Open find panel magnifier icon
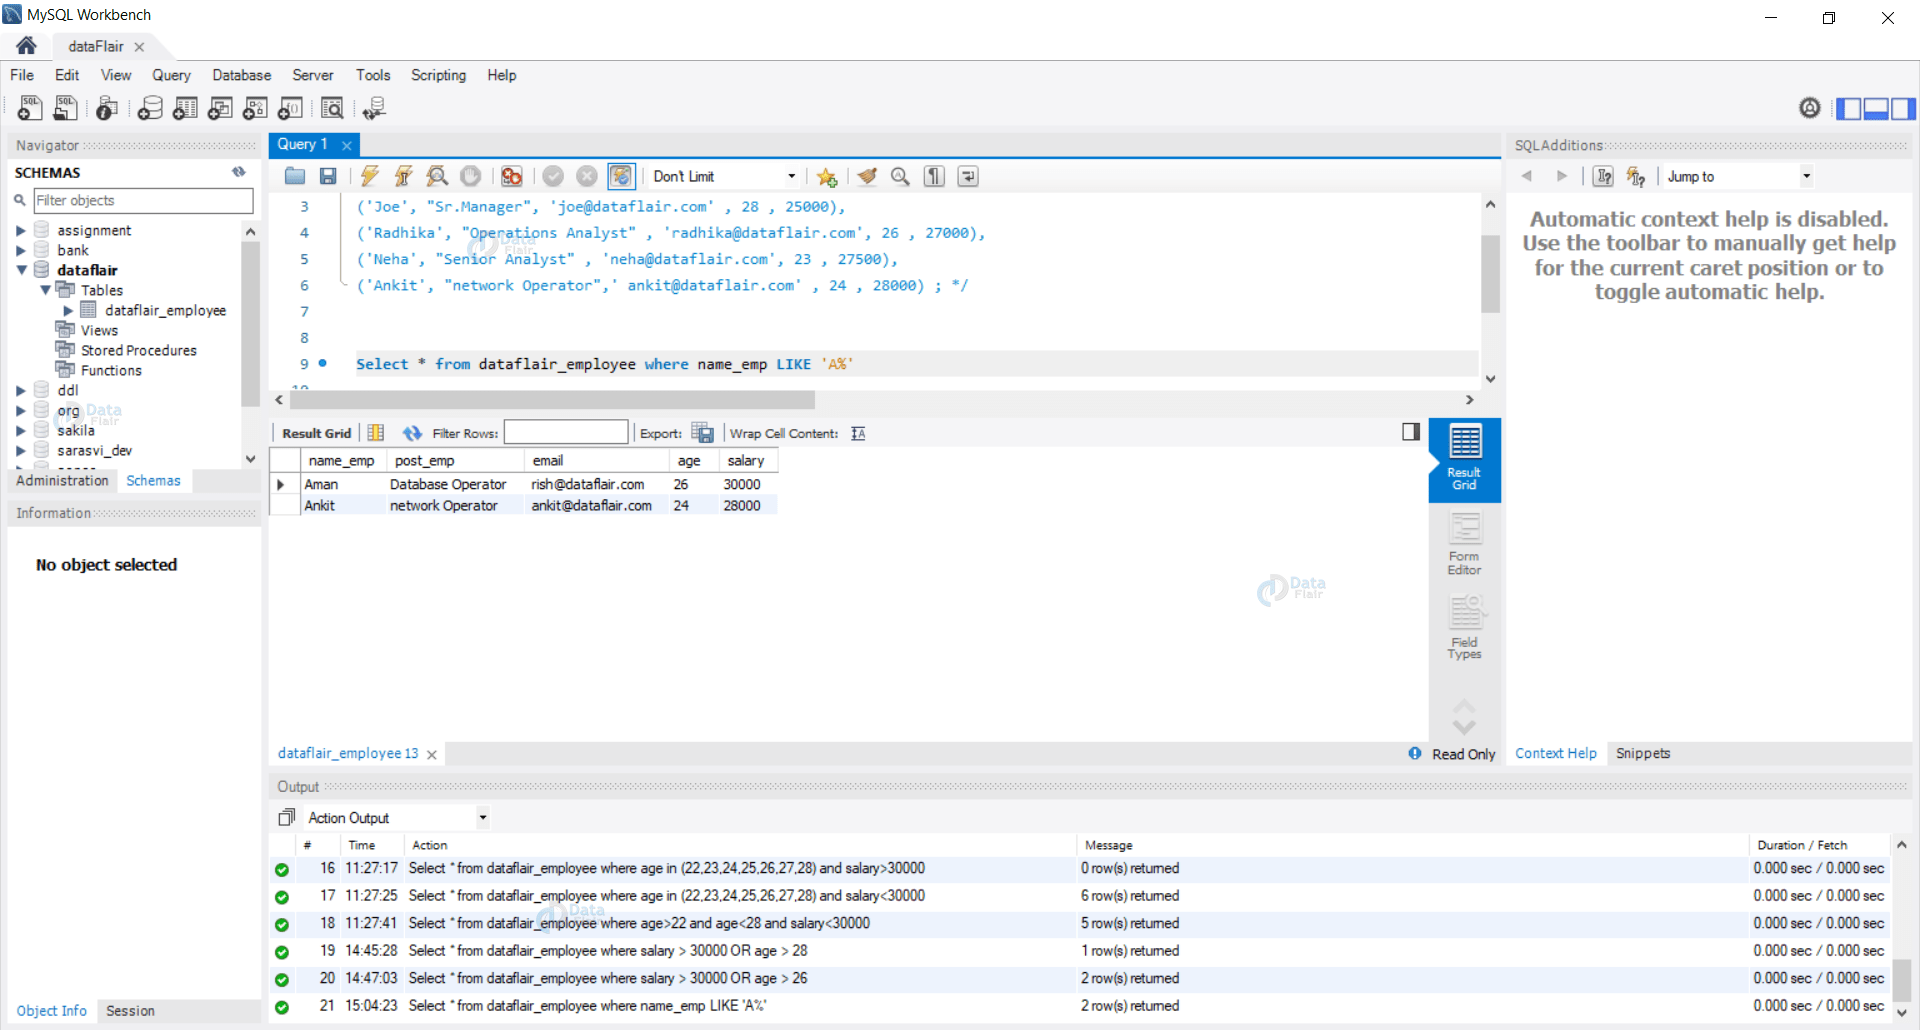 click(x=900, y=177)
